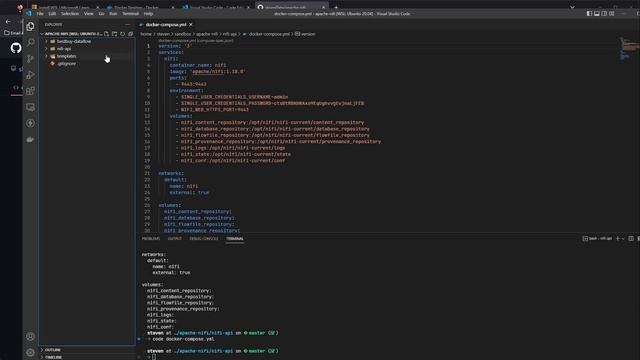Open the Source Control view
Image resolution: width=640 pixels, height=360 pixels.
coord(30,59)
